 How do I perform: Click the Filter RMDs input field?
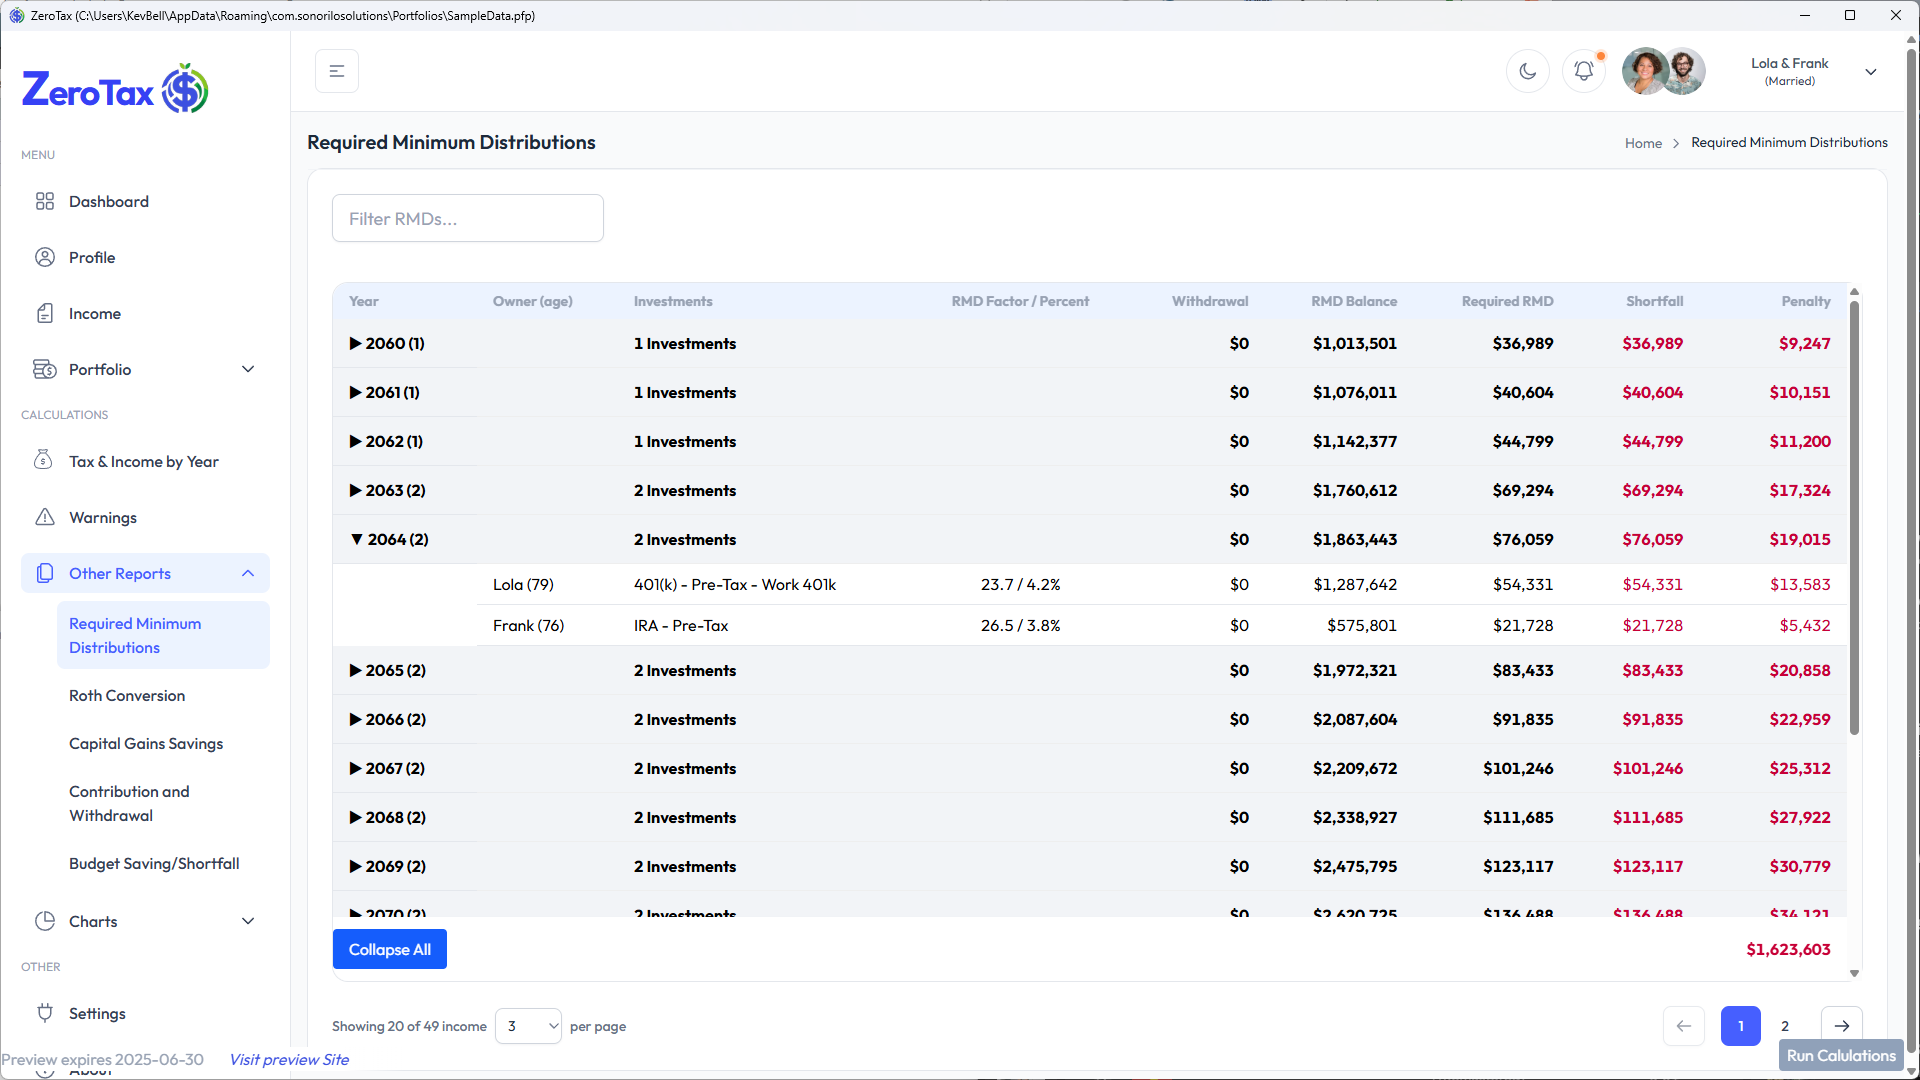click(x=468, y=218)
